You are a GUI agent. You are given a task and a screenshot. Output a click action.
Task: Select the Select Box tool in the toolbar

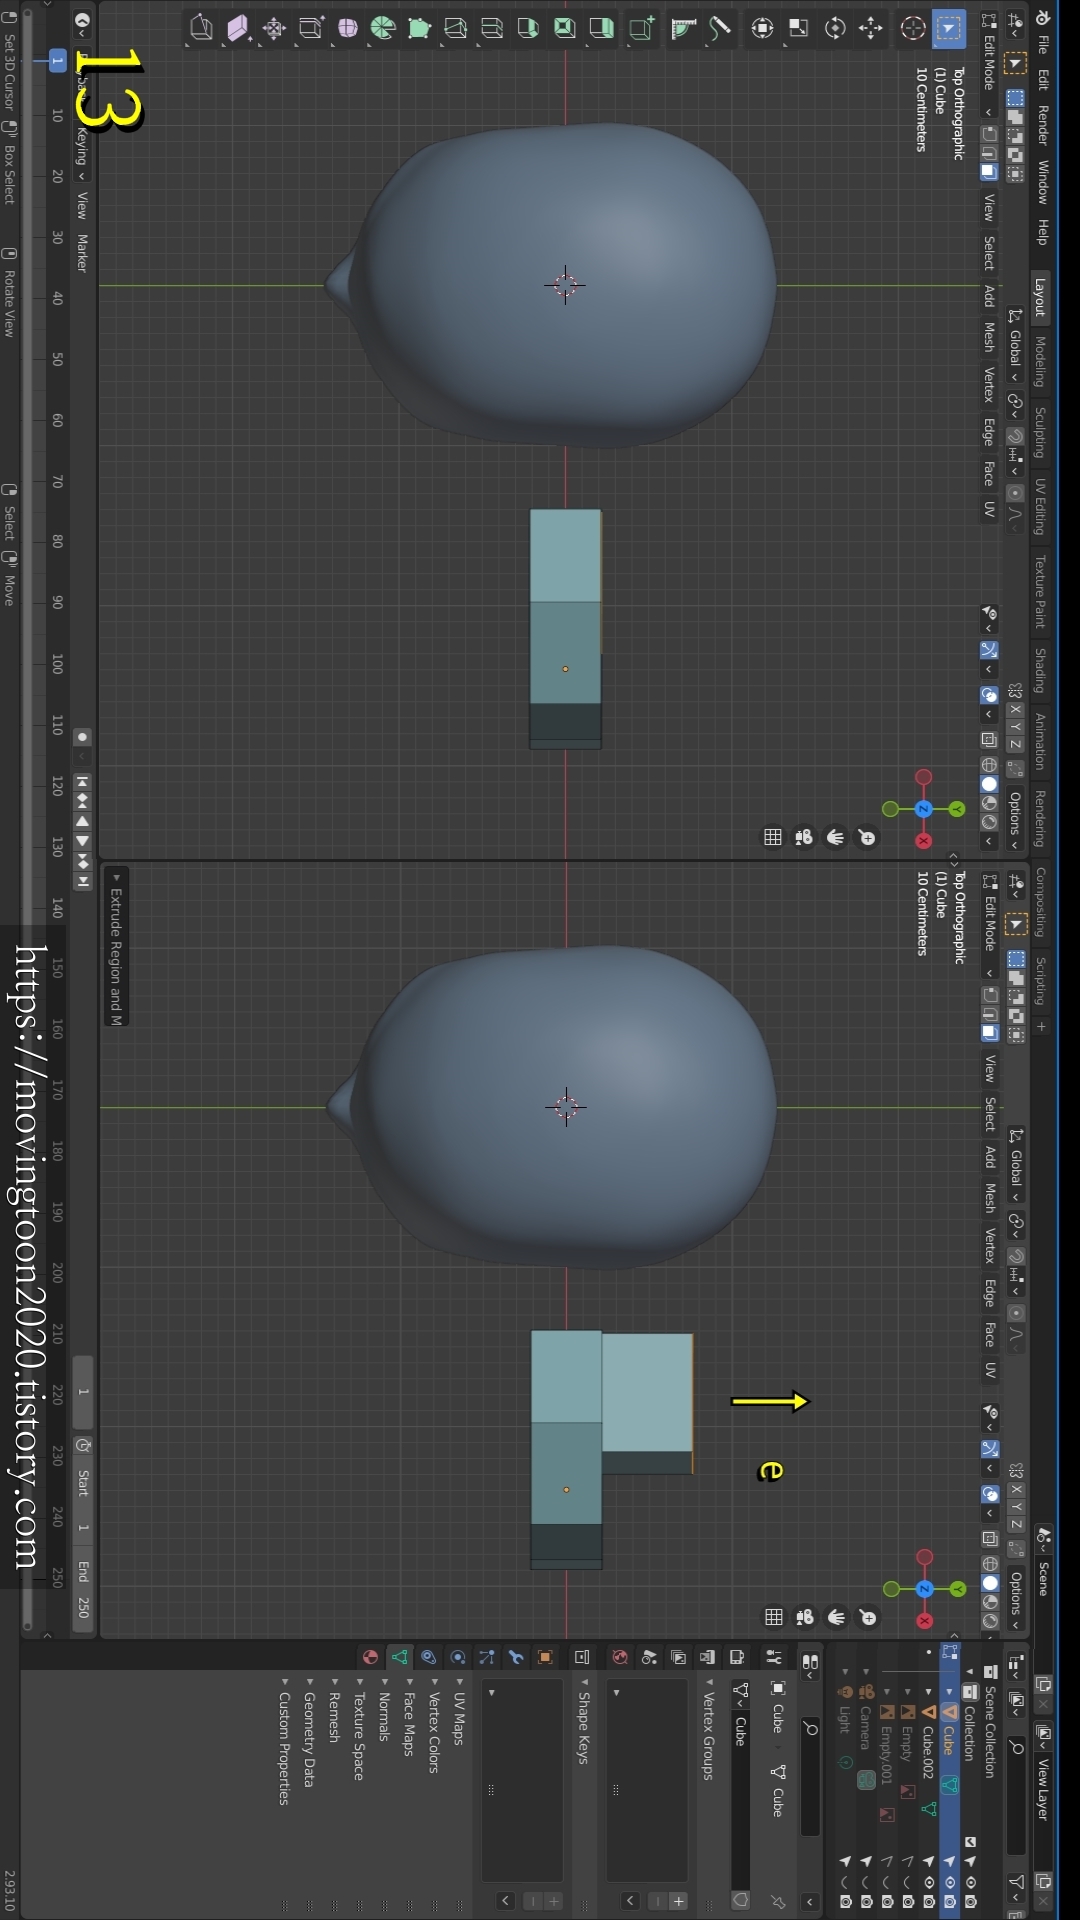pos(948,29)
